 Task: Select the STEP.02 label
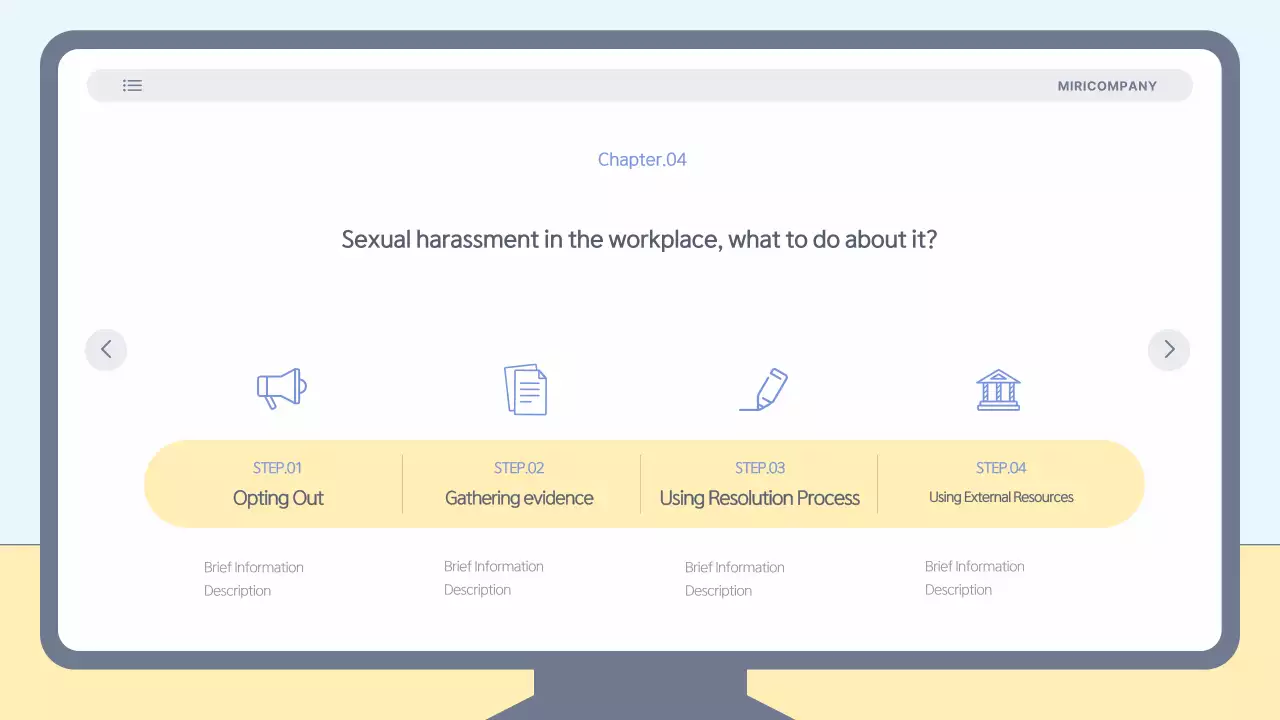pos(519,468)
